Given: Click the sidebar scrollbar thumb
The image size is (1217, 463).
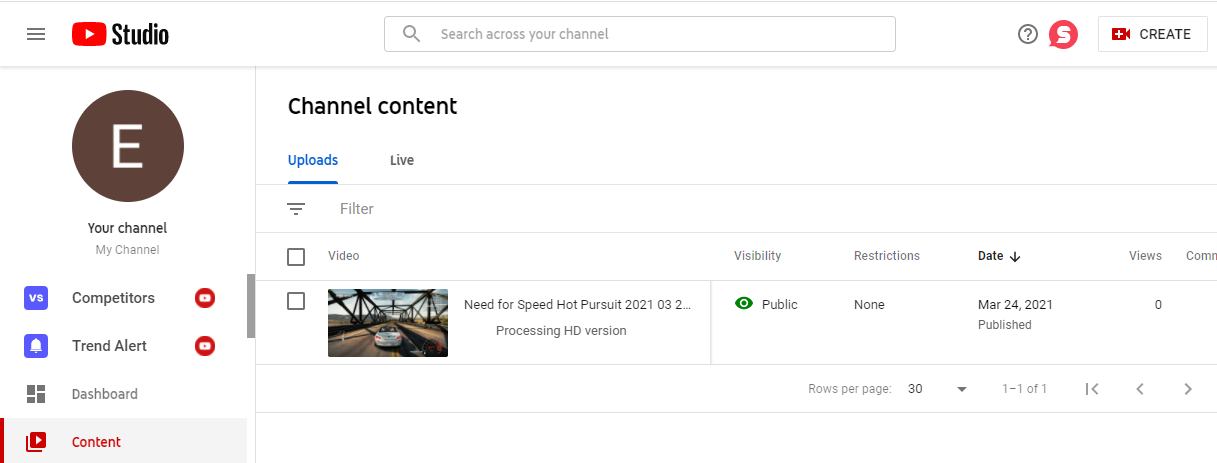Looking at the screenshot, I should (251, 306).
